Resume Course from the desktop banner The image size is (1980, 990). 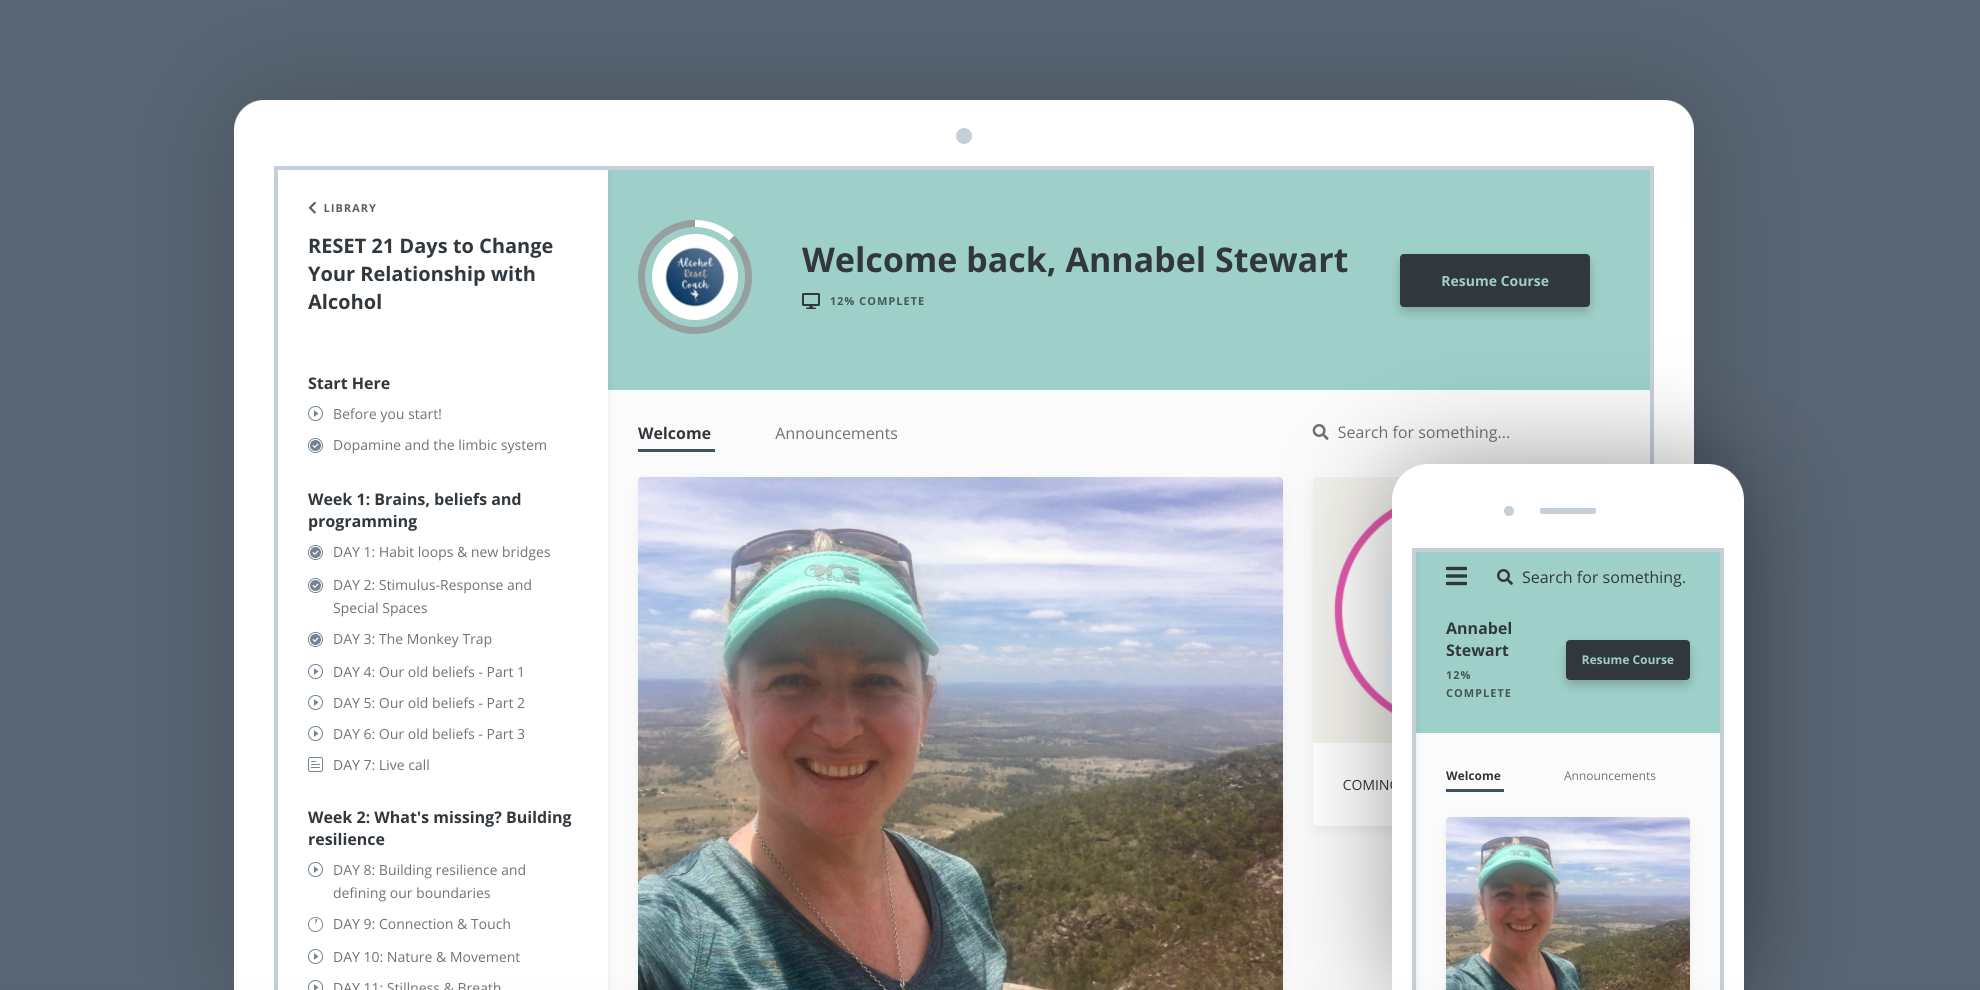click(x=1495, y=281)
